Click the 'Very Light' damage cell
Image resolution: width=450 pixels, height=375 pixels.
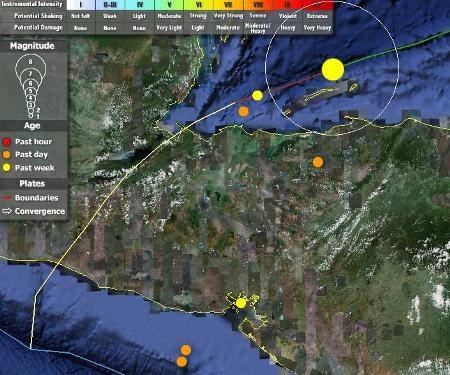pyautogui.click(x=169, y=28)
